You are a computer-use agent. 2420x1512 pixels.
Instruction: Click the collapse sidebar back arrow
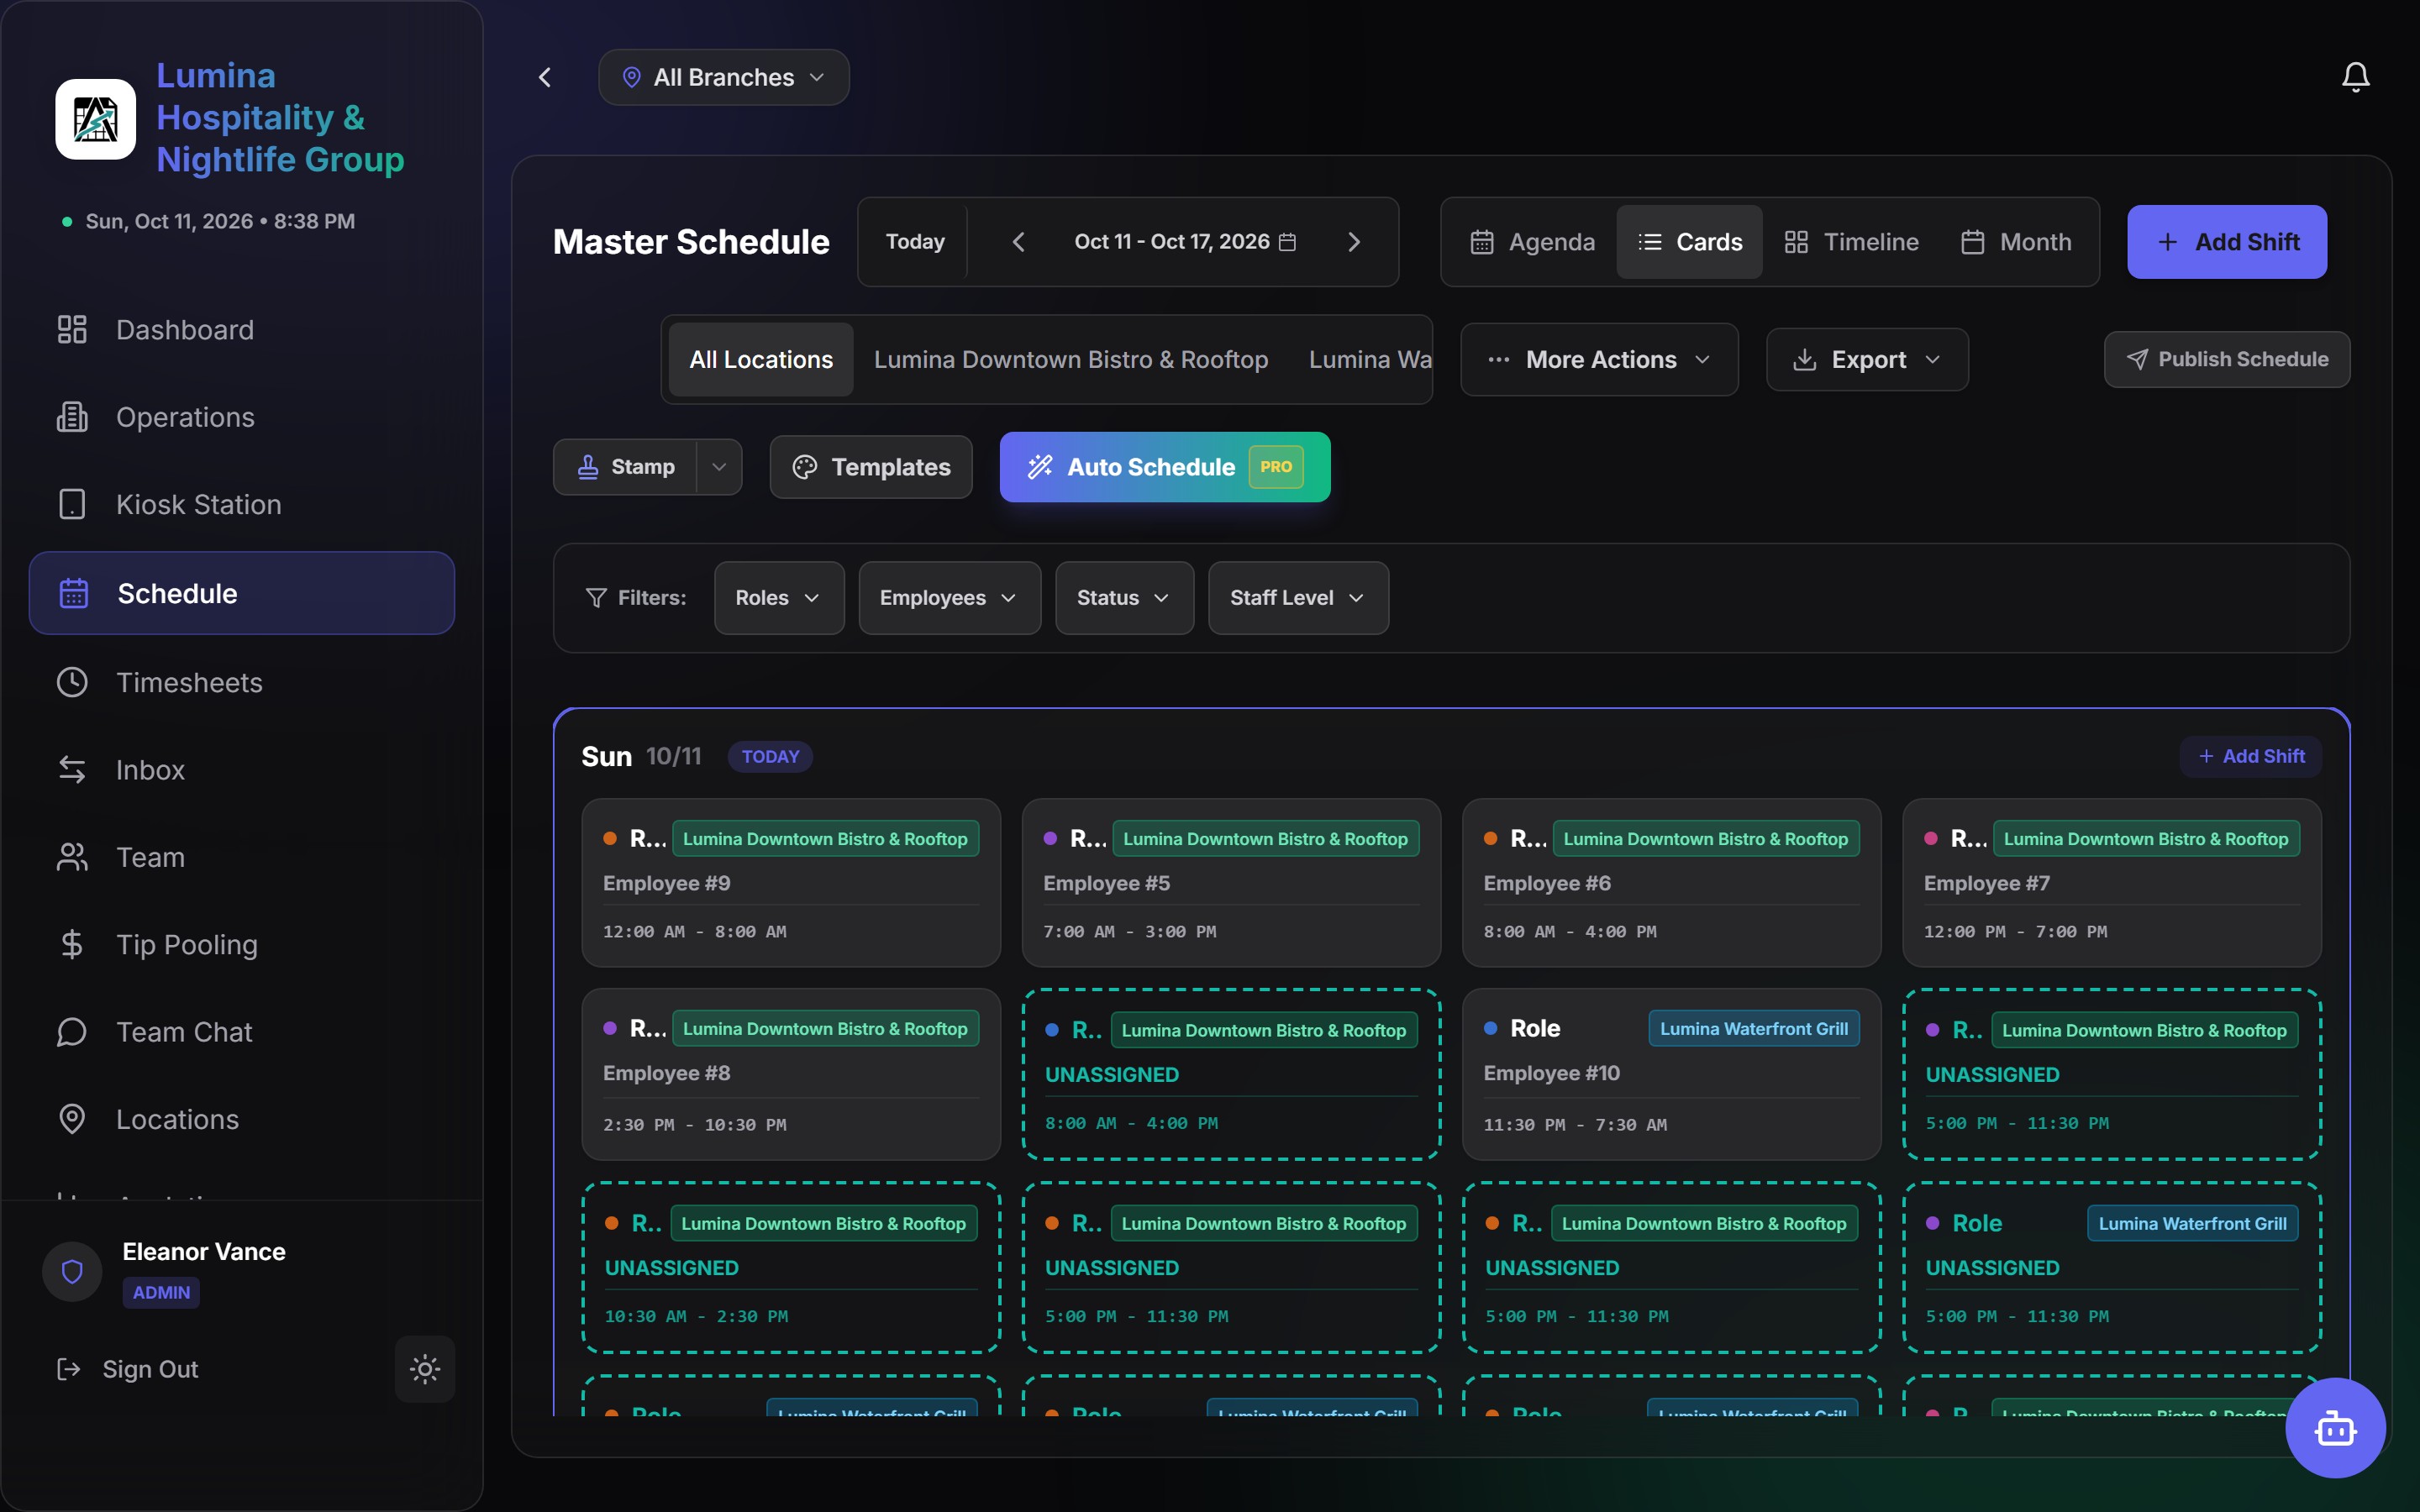click(x=545, y=77)
